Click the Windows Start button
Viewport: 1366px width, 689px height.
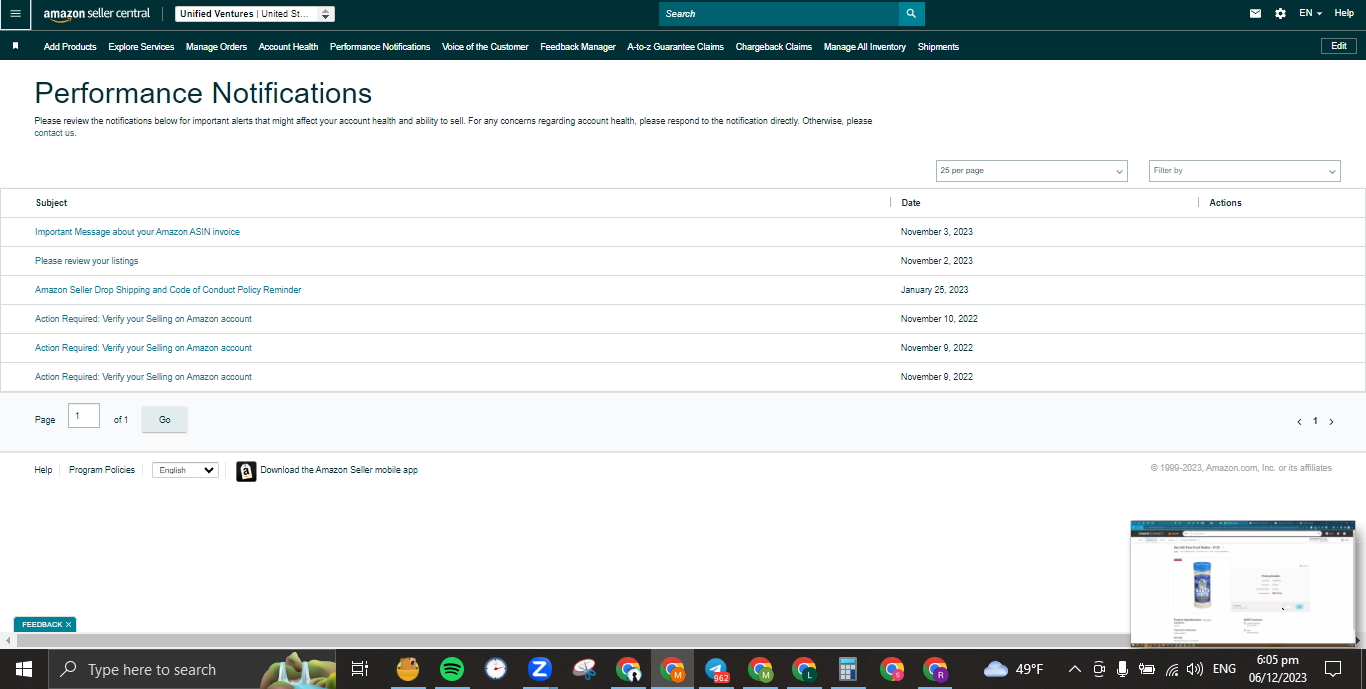pyautogui.click(x=24, y=669)
